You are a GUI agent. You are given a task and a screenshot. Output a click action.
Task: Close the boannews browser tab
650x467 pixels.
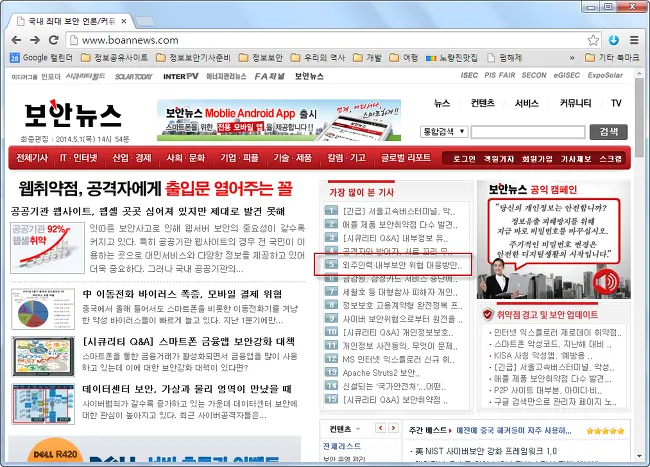(x=124, y=21)
